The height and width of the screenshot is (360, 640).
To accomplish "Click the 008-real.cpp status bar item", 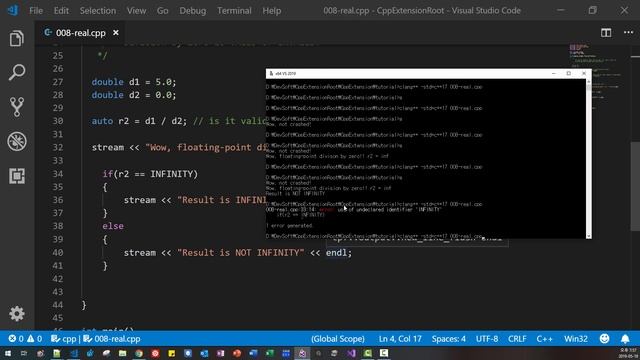I will [112, 339].
